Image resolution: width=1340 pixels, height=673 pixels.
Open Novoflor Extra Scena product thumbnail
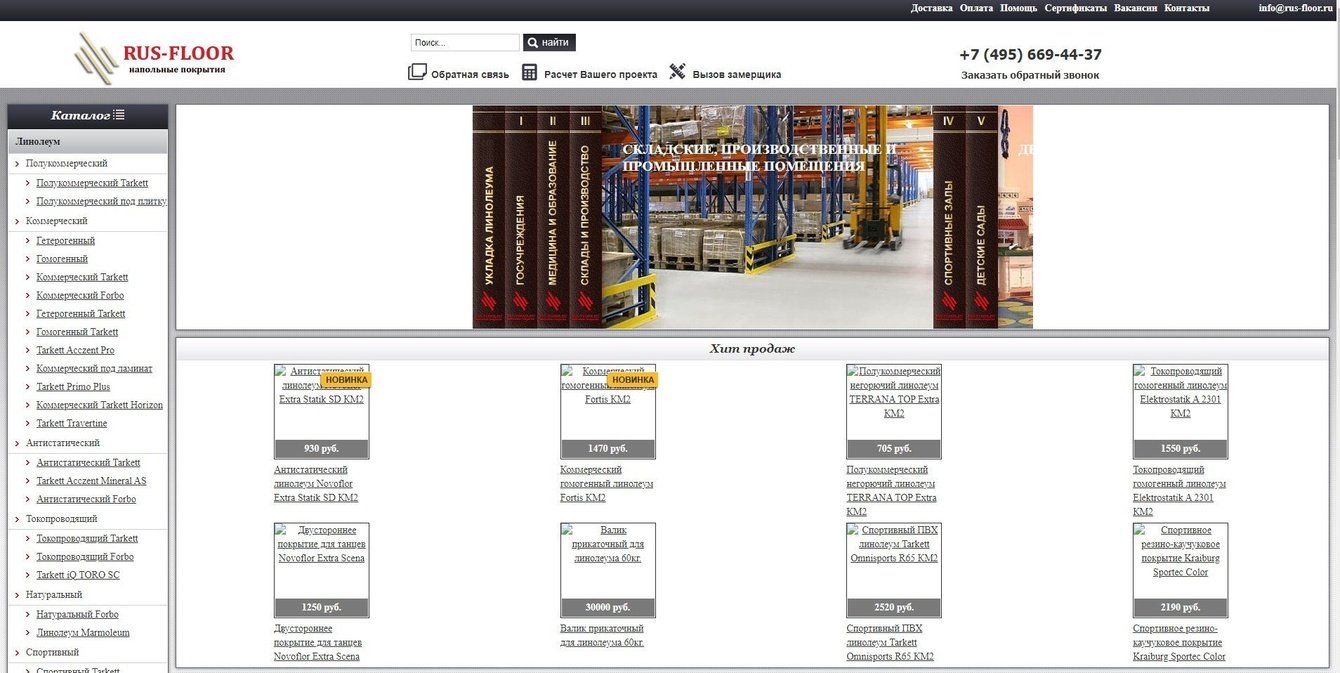coord(321,570)
